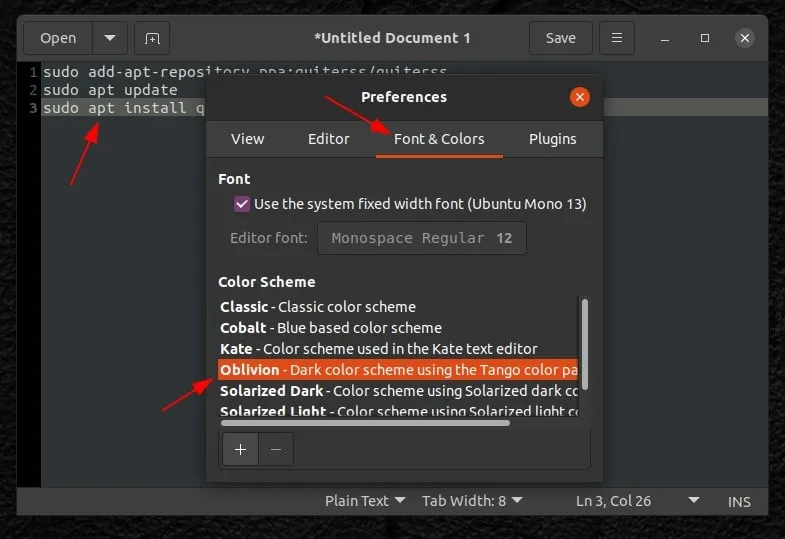The width and height of the screenshot is (785, 539).
Task: Click the Open button
Action: pyautogui.click(x=58, y=38)
